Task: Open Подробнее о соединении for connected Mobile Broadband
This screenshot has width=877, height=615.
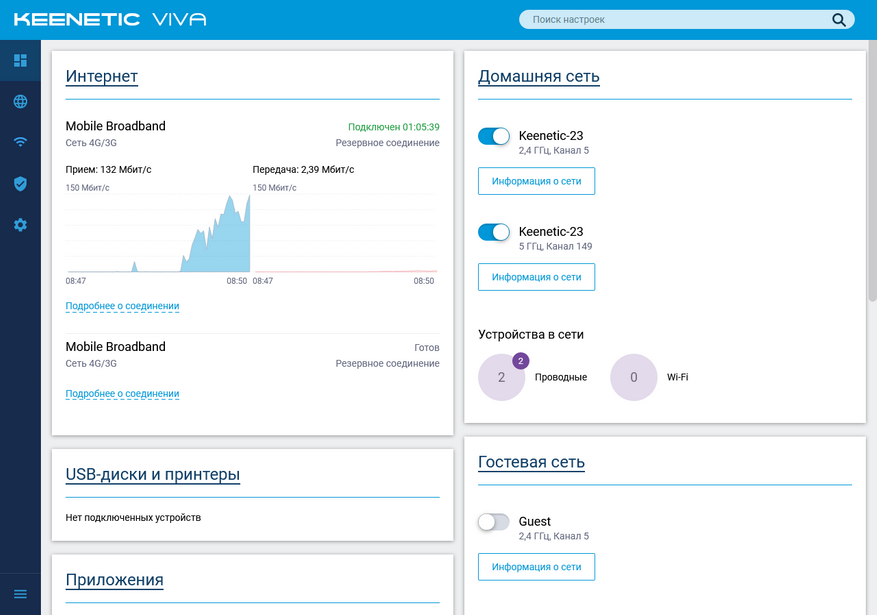Action: click(122, 306)
